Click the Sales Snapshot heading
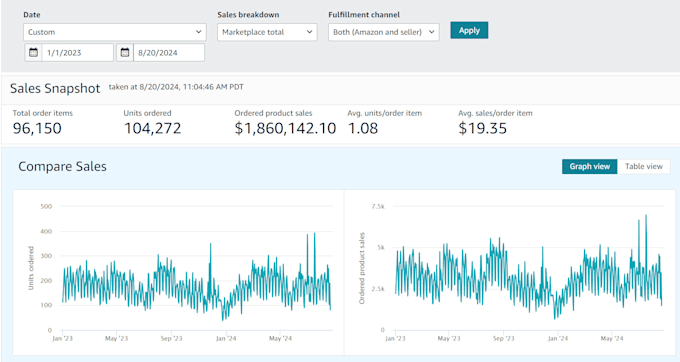680x362 pixels. (x=55, y=88)
